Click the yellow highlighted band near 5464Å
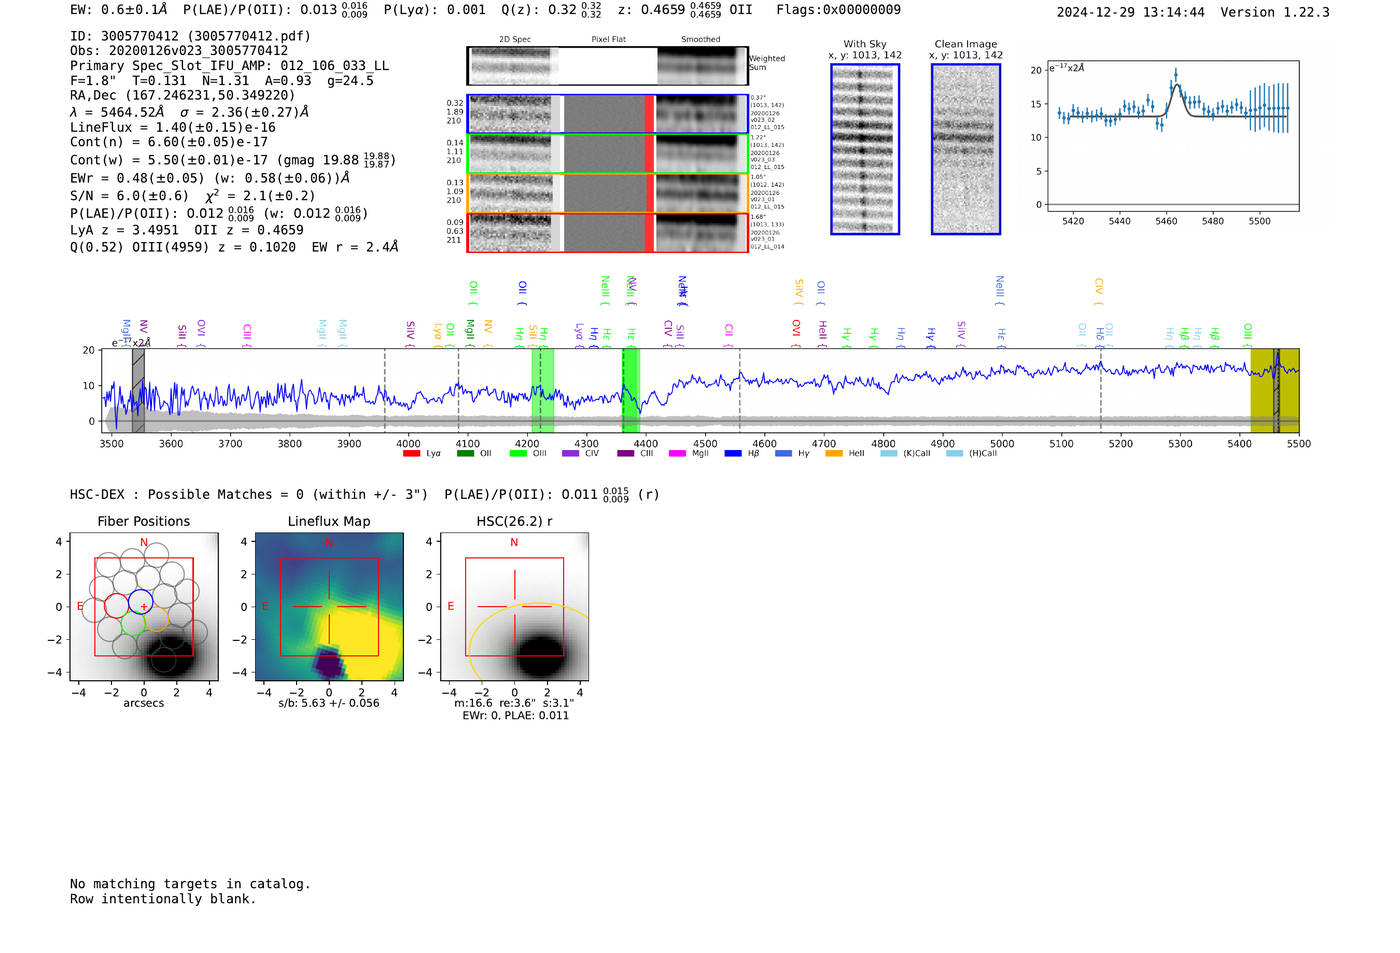This screenshot has width=1400, height=953. [1275, 390]
